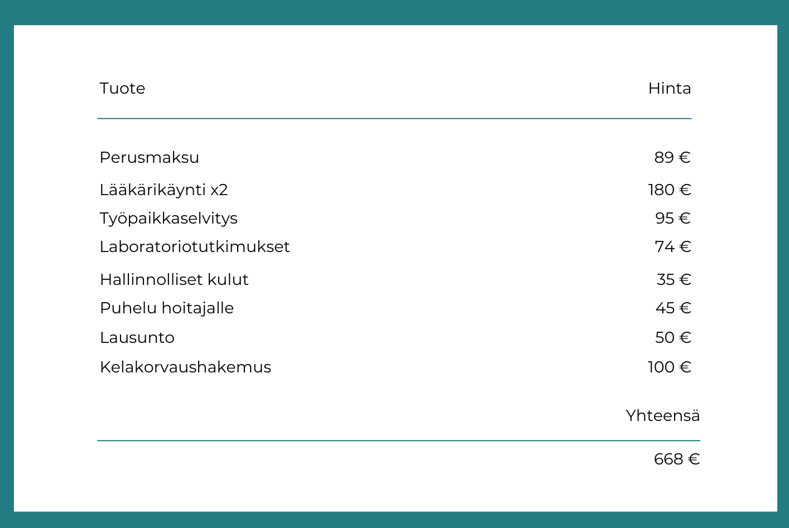Click the 95 € price

672,218
